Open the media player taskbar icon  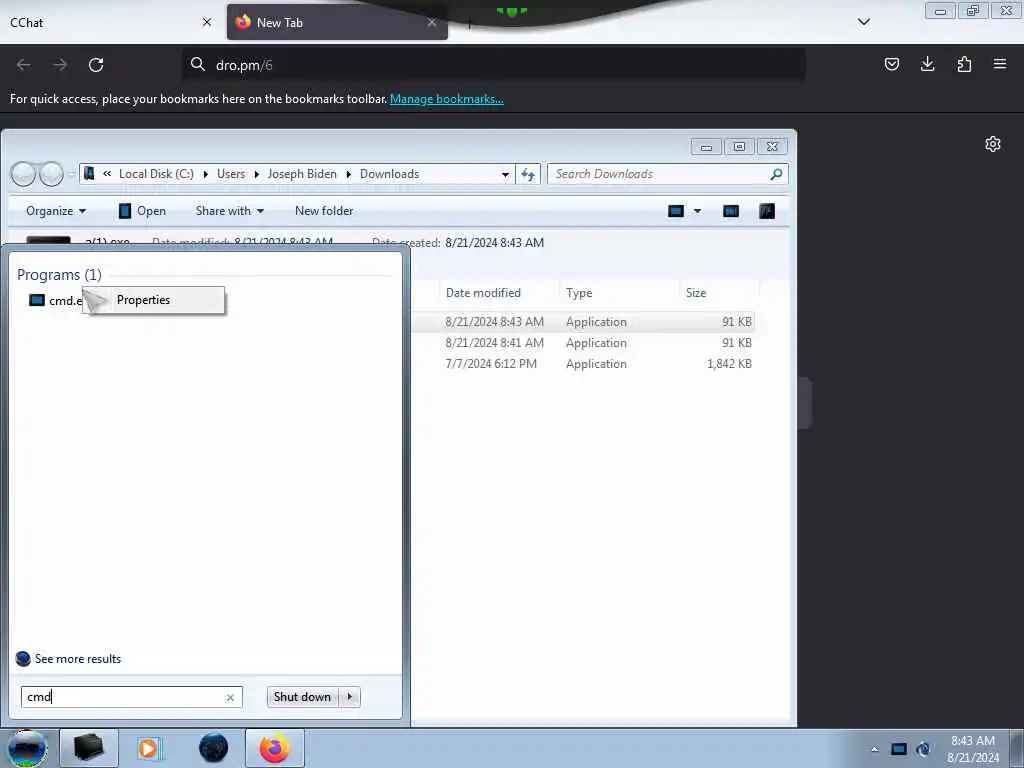[150, 748]
